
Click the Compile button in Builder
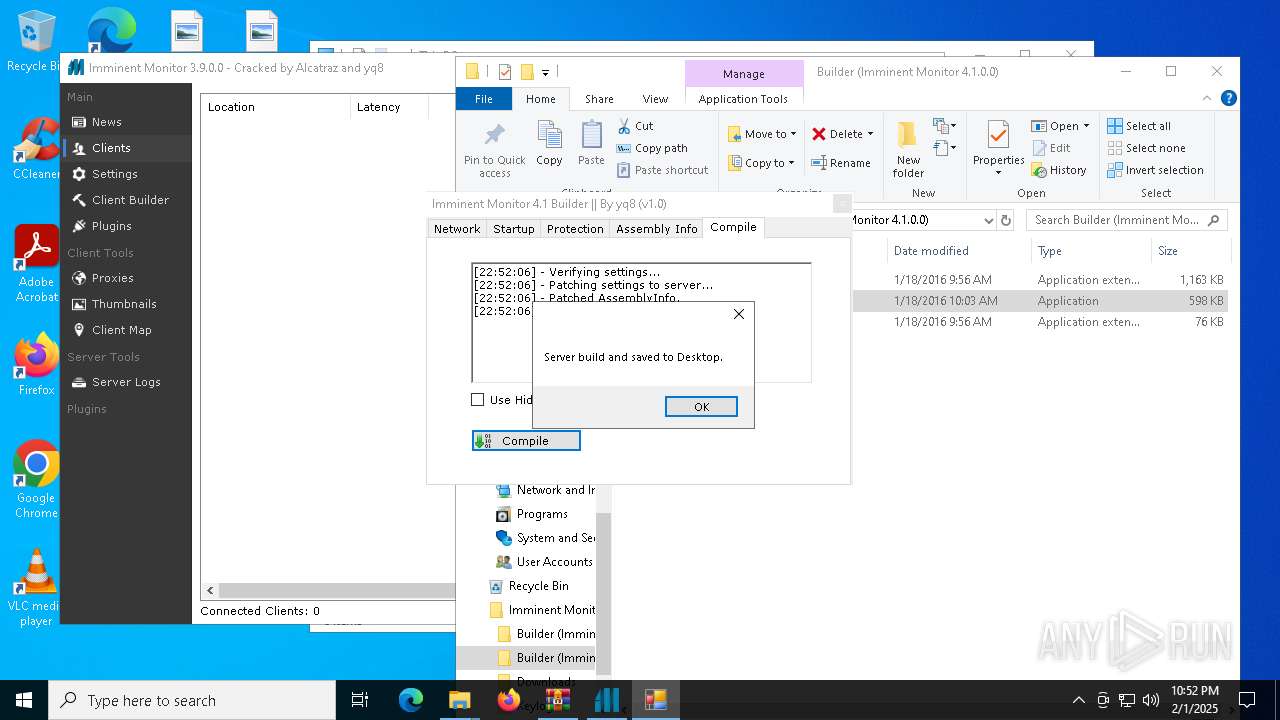pyautogui.click(x=526, y=441)
